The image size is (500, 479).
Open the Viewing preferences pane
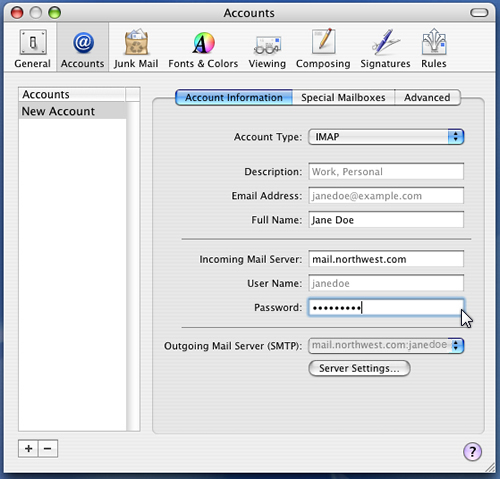pyautogui.click(x=267, y=48)
